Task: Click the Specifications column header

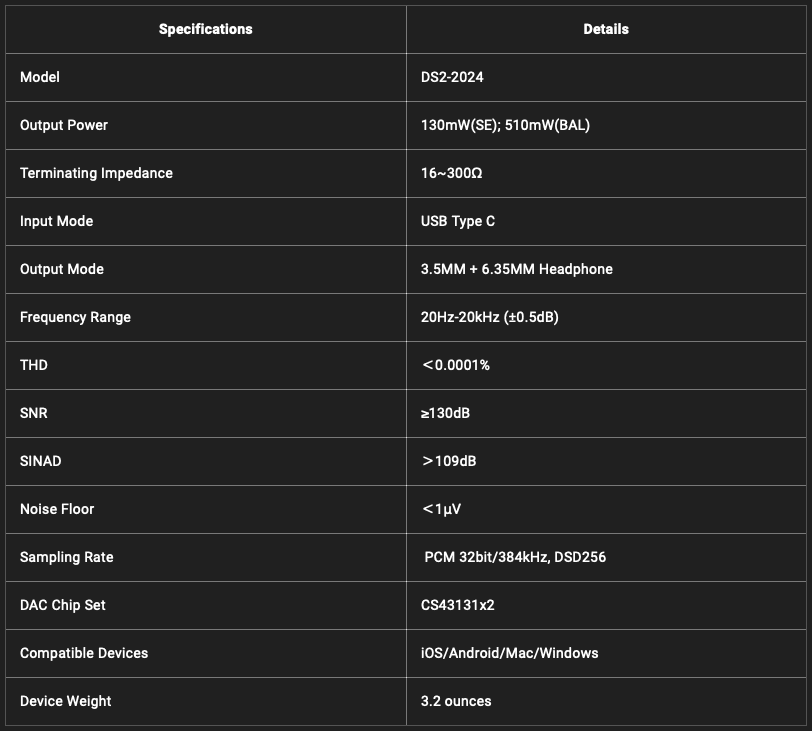Action: pos(206,29)
